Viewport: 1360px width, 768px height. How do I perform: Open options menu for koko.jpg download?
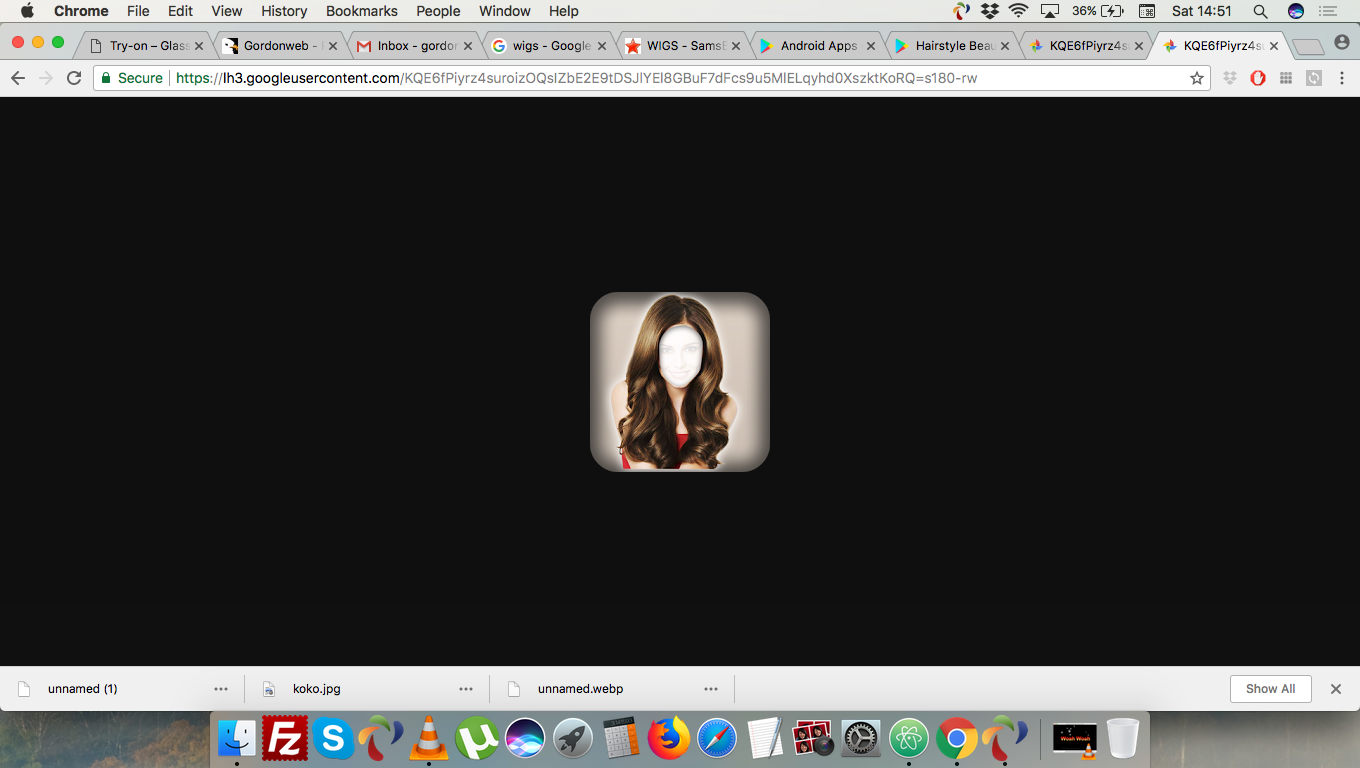pyautogui.click(x=466, y=688)
